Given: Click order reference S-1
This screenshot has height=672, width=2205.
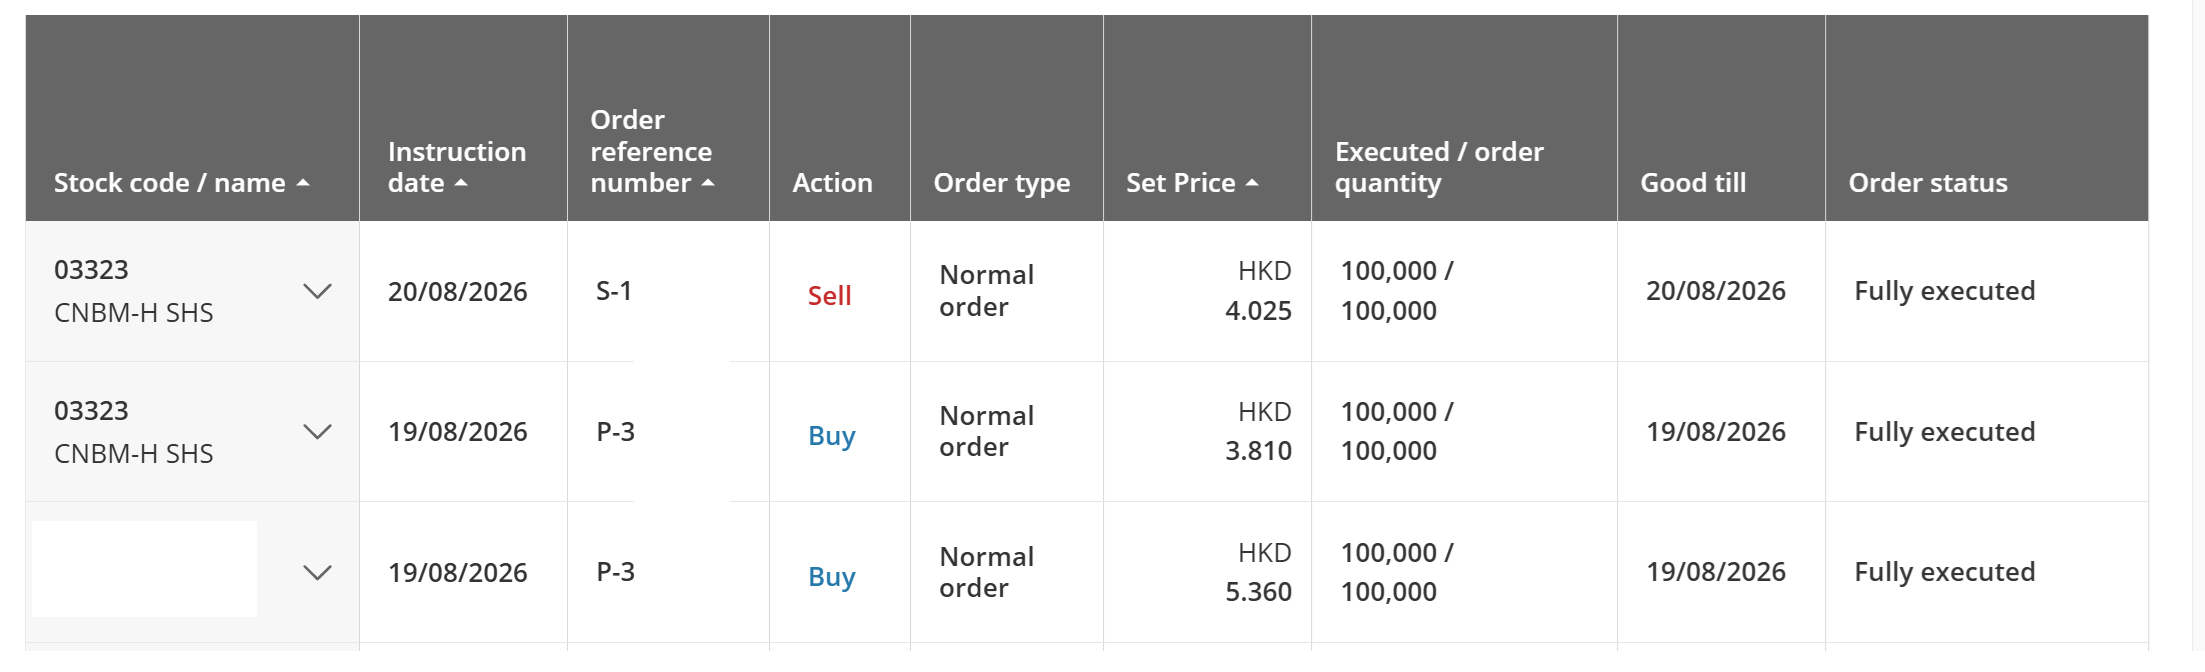Looking at the screenshot, I should click(614, 291).
